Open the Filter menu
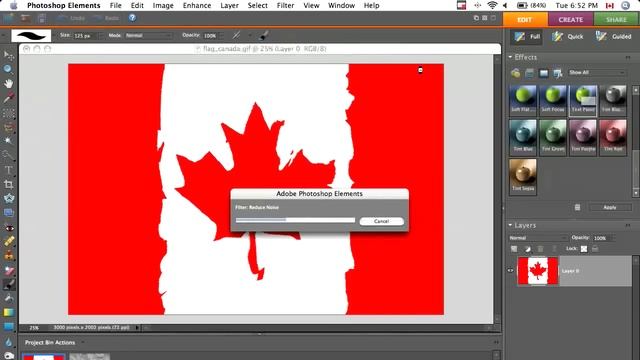 285,5
